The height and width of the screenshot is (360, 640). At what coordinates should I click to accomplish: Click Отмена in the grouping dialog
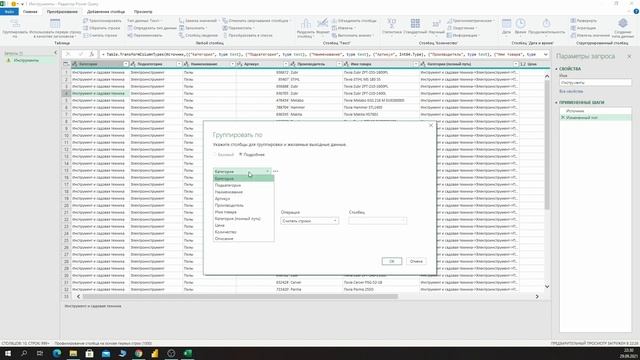click(x=416, y=261)
